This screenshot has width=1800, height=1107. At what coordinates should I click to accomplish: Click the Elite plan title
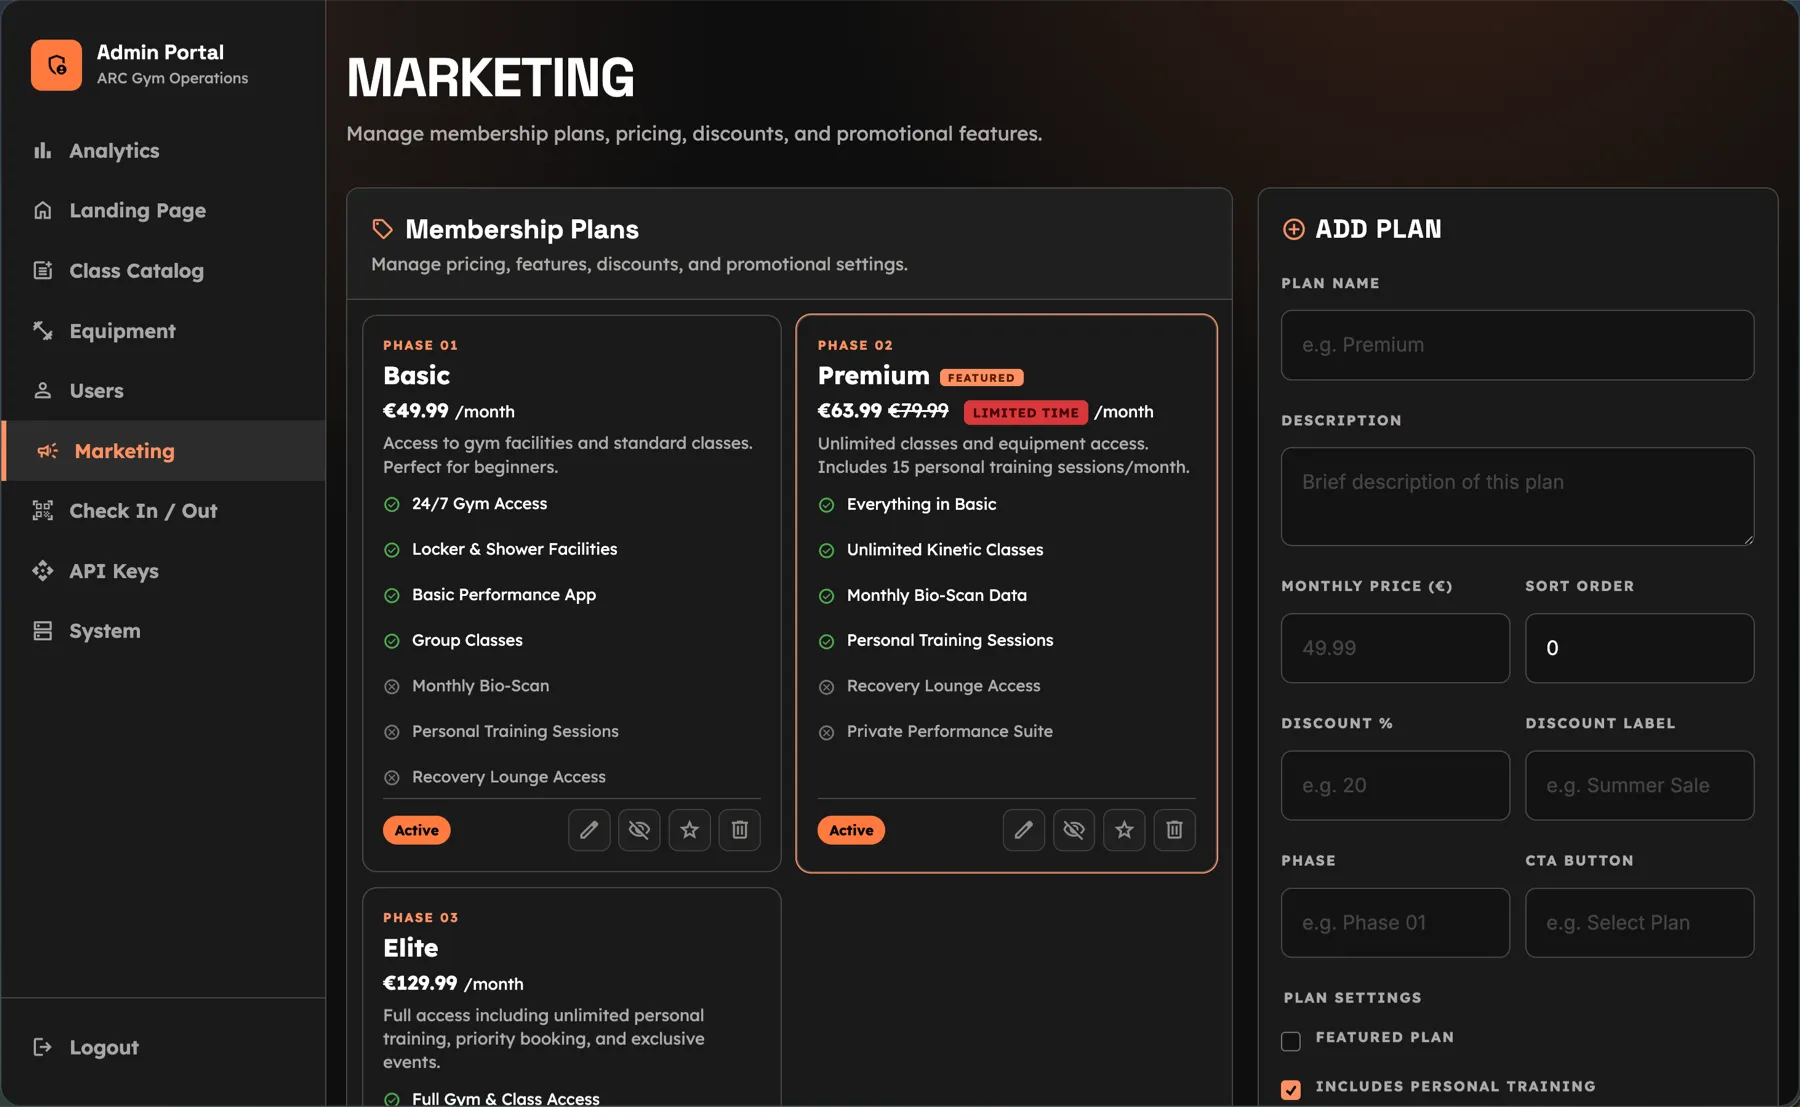pyautogui.click(x=410, y=948)
